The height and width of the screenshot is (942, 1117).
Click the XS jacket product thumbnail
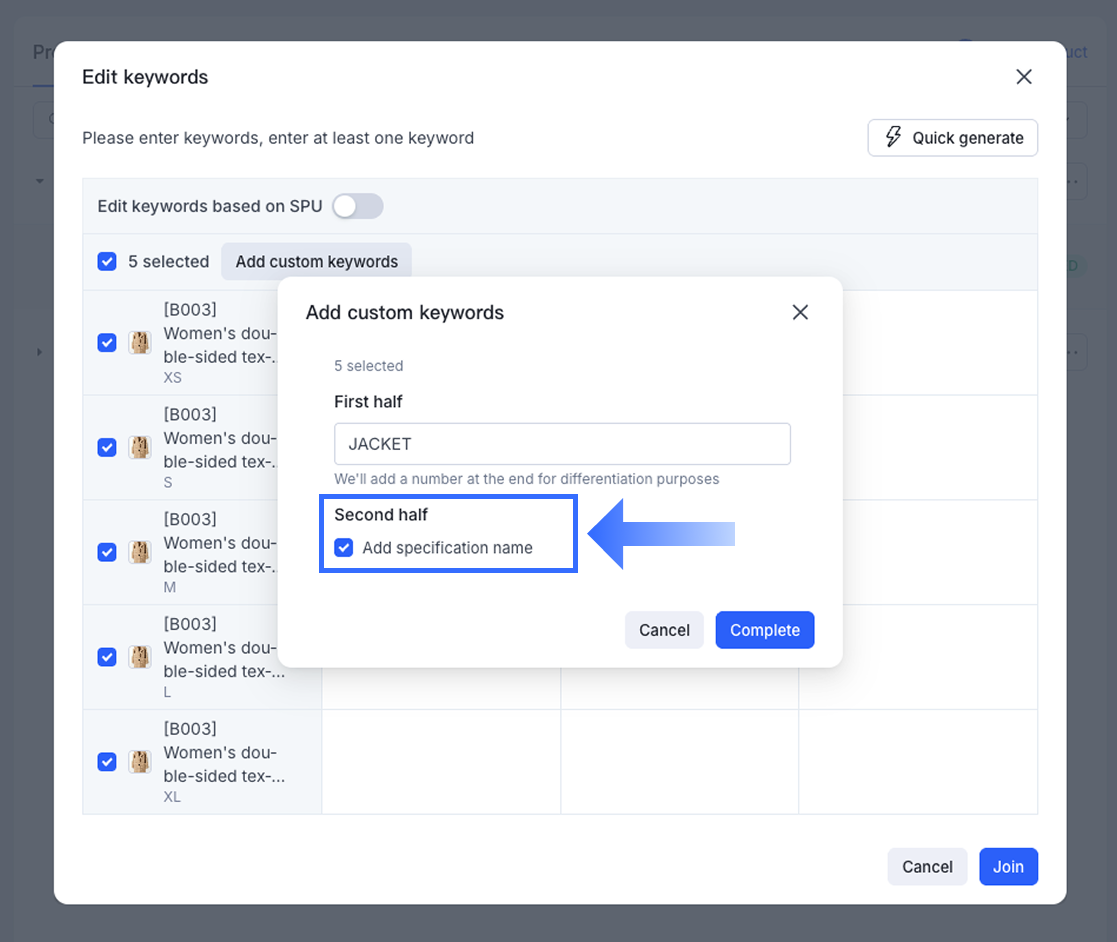tap(141, 343)
